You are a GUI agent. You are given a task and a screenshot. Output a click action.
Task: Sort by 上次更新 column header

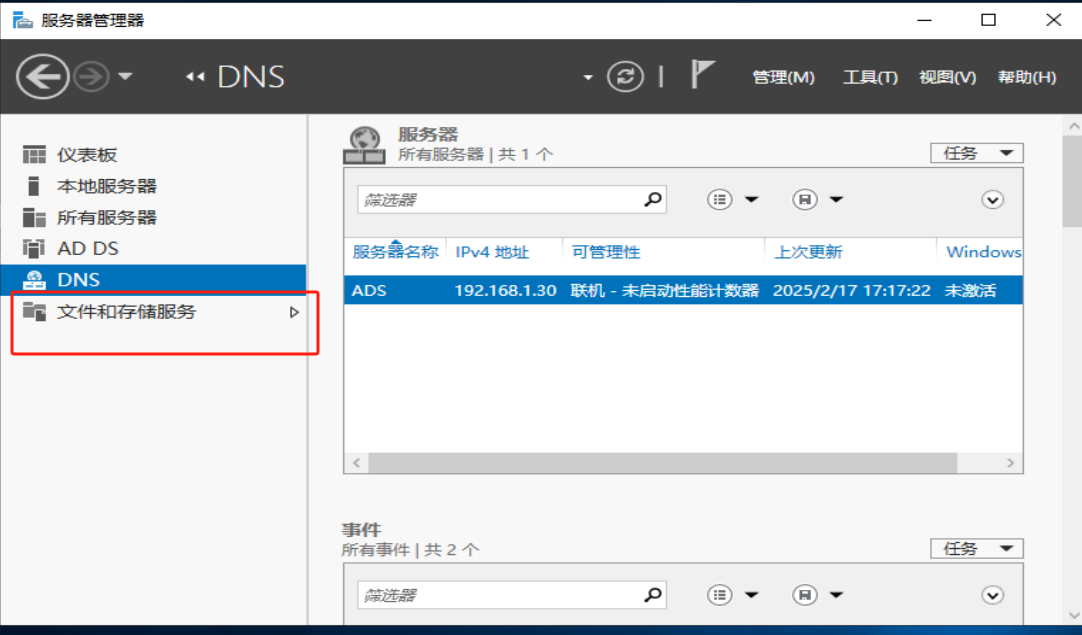pyautogui.click(x=808, y=252)
